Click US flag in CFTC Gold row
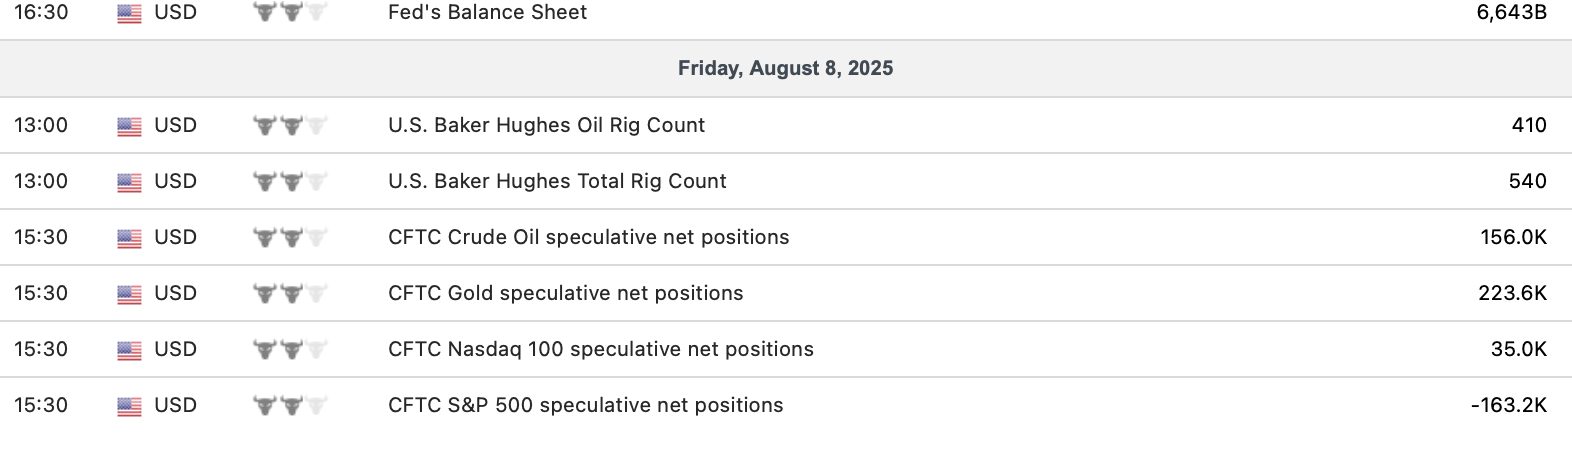Screen dimensions: 1572x450 (129, 294)
